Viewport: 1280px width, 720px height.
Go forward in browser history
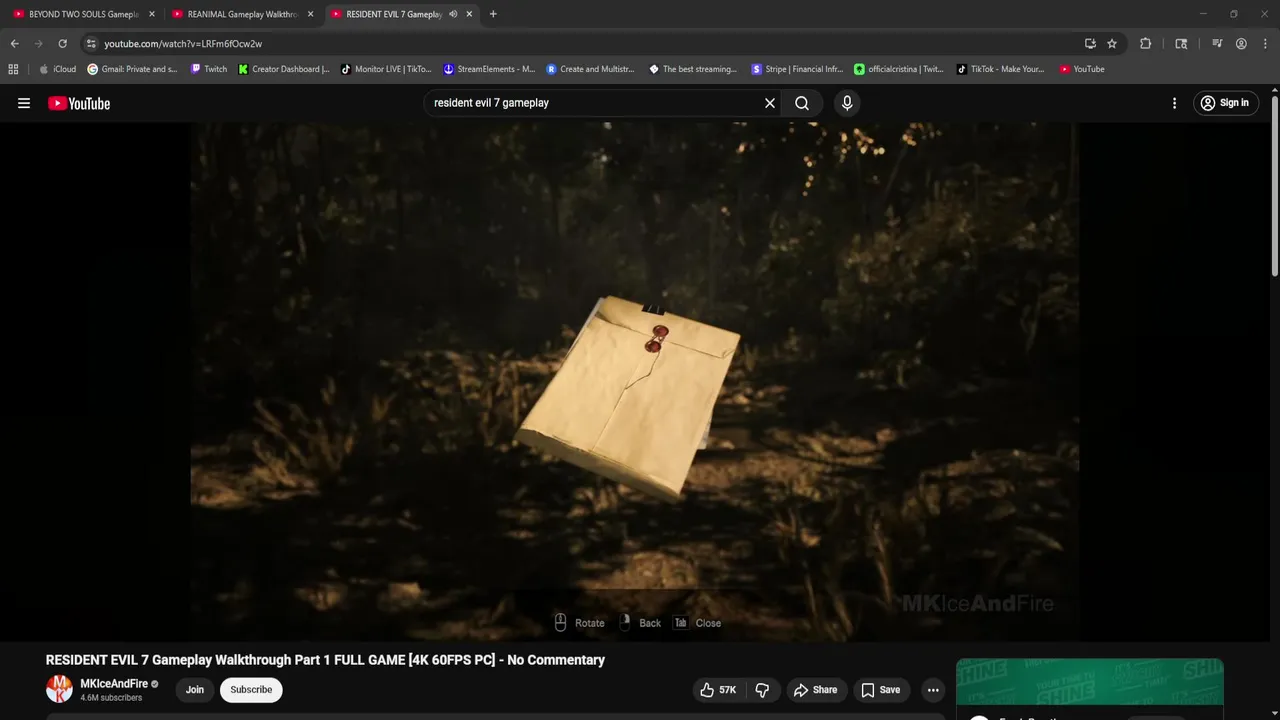[x=39, y=44]
